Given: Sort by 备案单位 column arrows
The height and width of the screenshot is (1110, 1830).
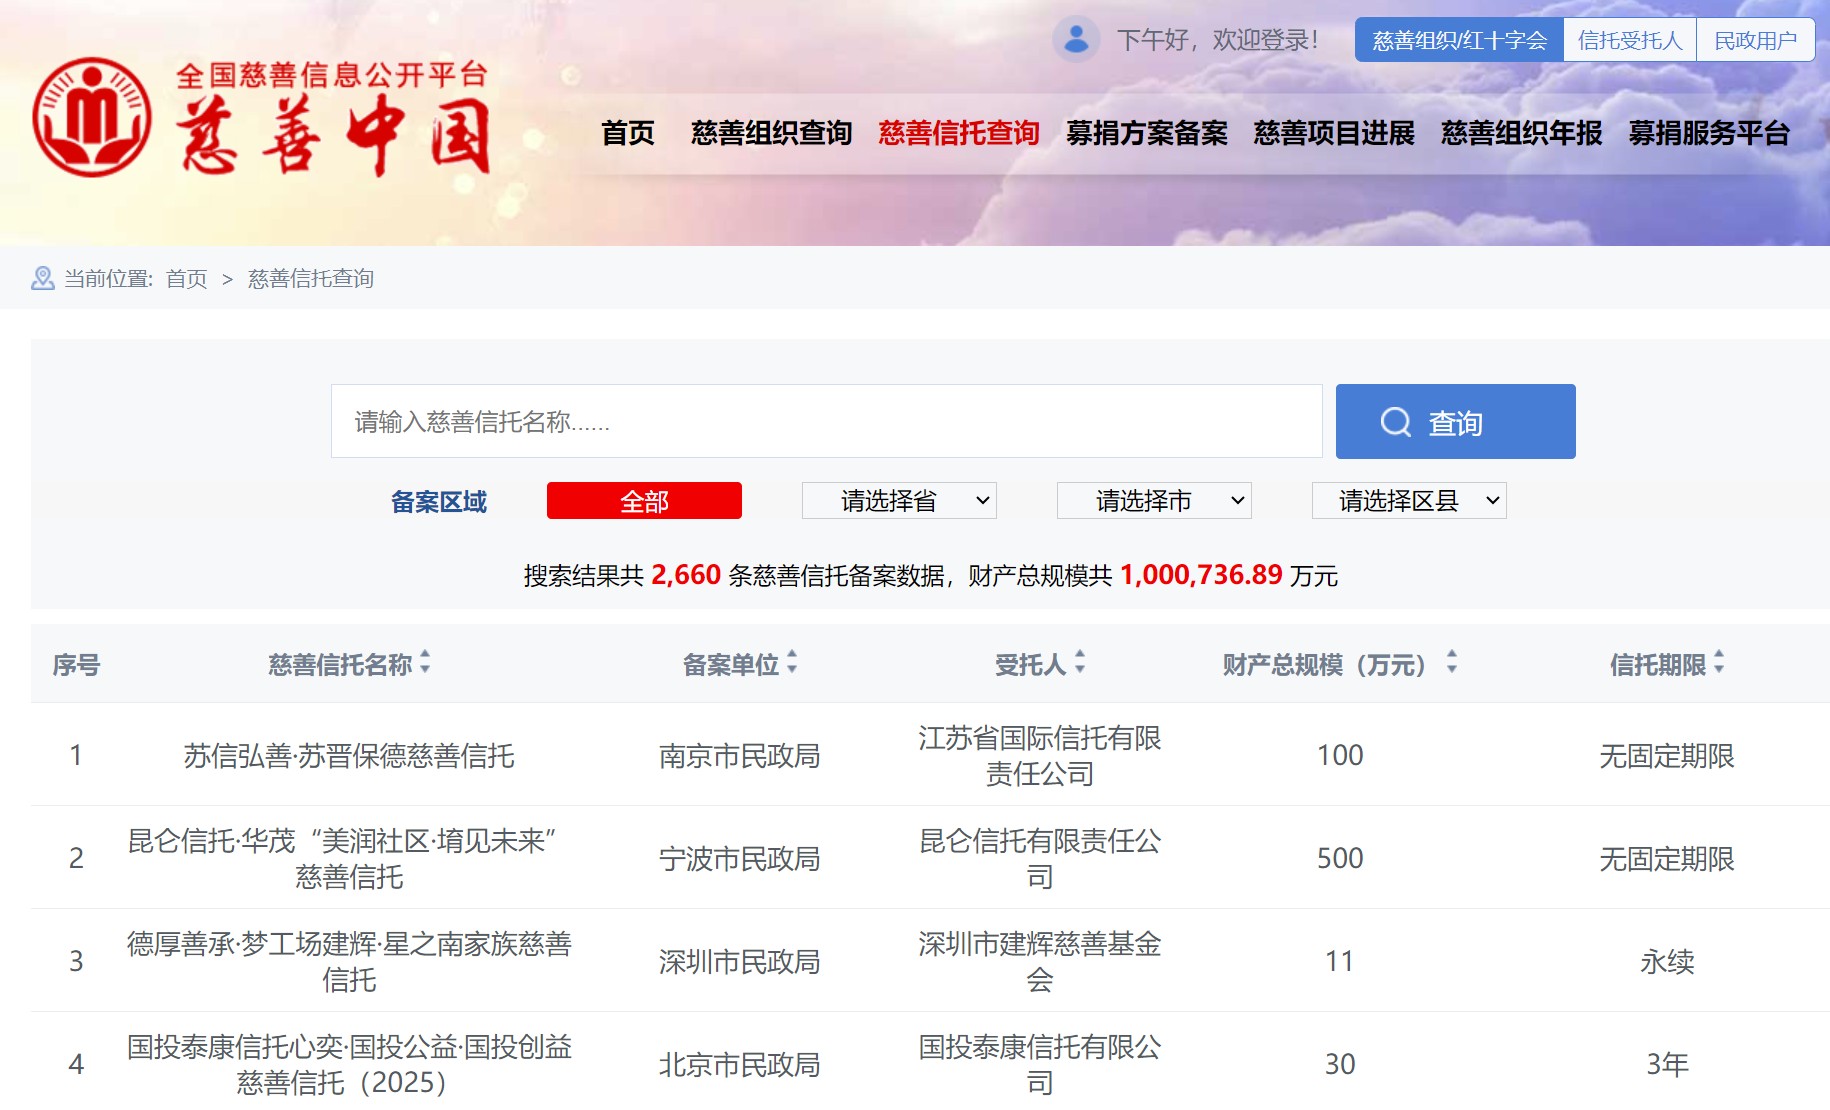Looking at the screenshot, I should 792,662.
